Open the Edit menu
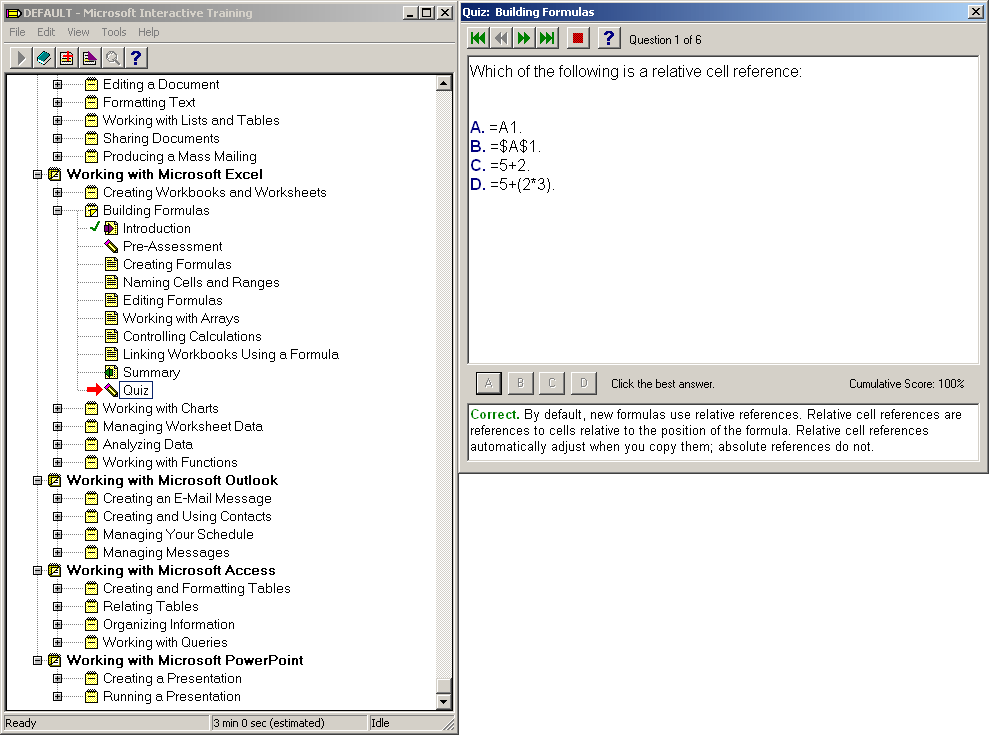Viewport: 989px width, 735px height. pos(45,32)
